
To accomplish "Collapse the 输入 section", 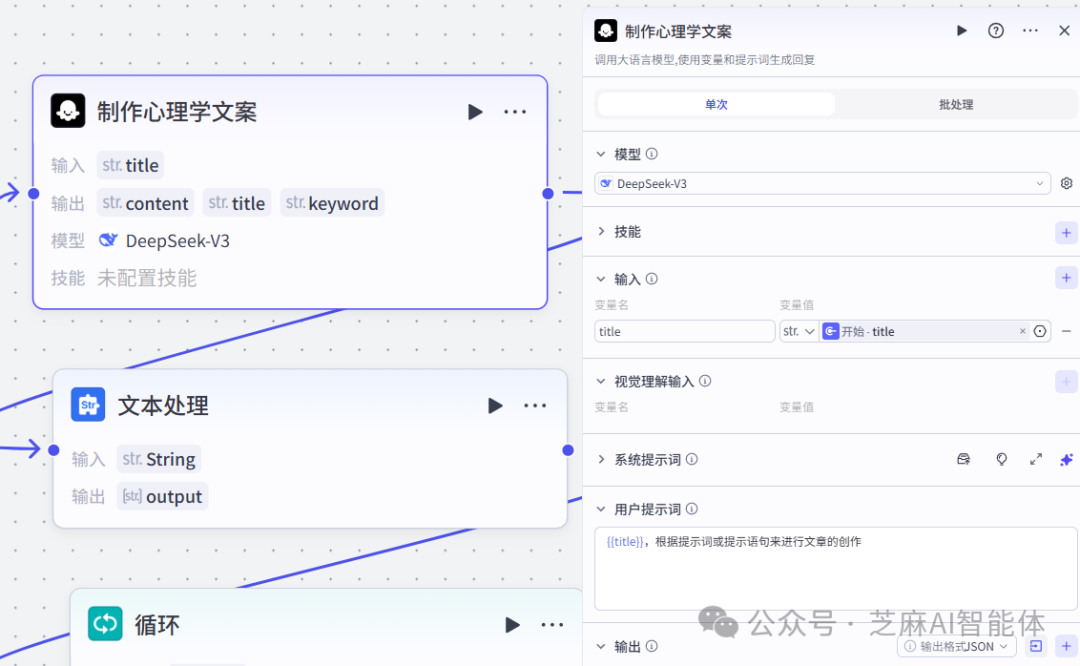I will tap(601, 279).
